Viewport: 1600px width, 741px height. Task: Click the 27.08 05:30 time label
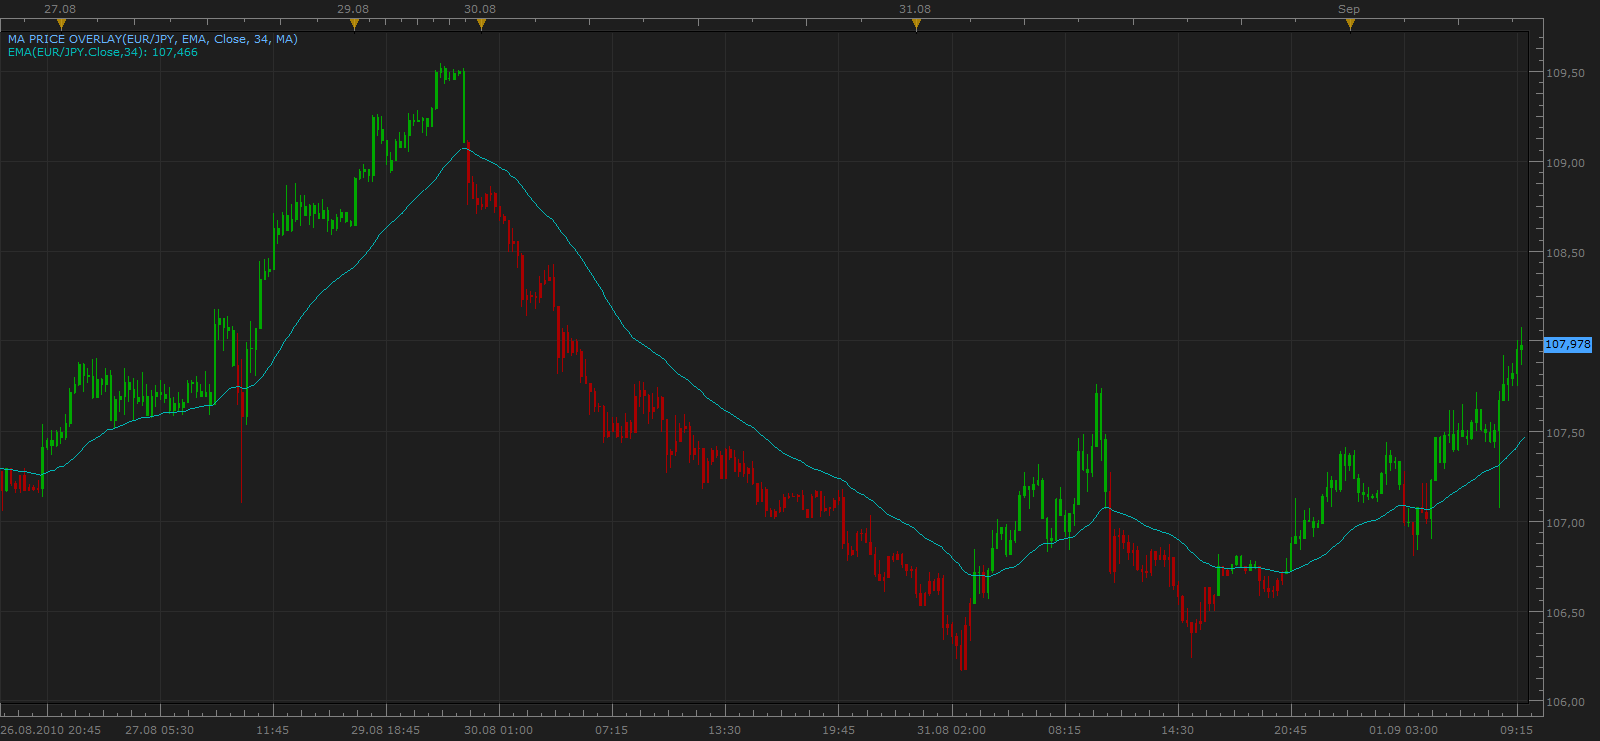(x=160, y=730)
